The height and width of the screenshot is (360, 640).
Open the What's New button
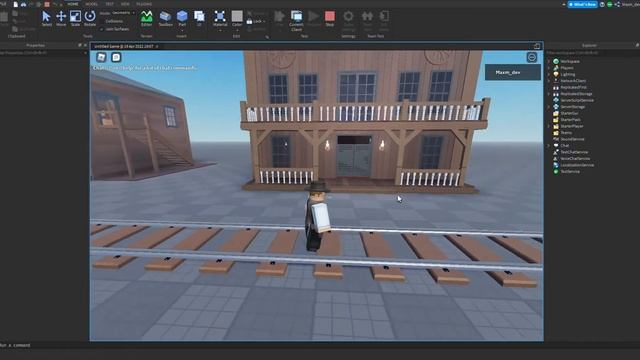click(582, 4)
